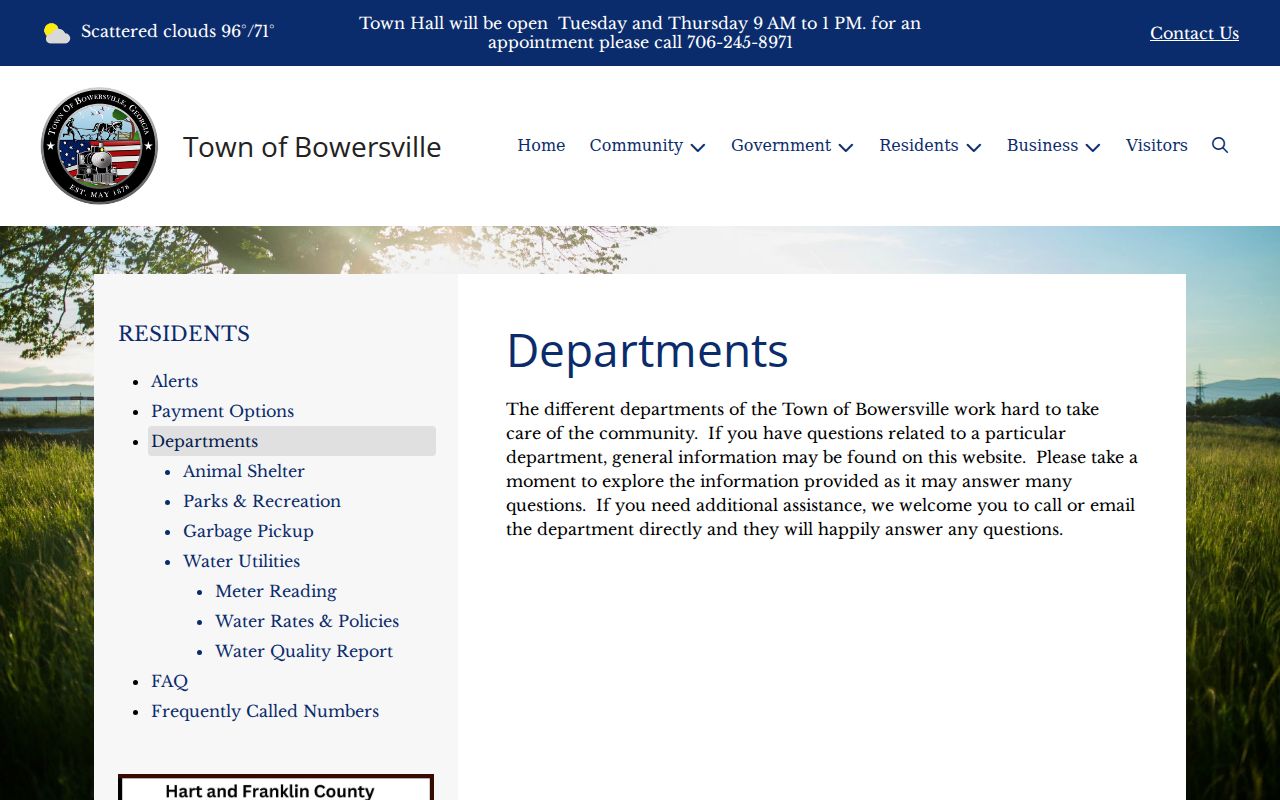
Task: Click the Town of Bowersville site title
Action: (x=312, y=147)
